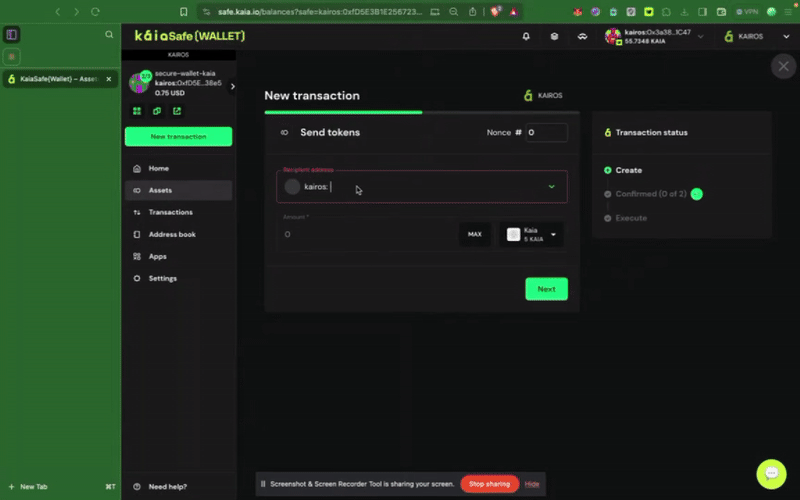Click the Amount input field
Image resolution: width=800 pixels, height=500 pixels.
tap(369, 234)
